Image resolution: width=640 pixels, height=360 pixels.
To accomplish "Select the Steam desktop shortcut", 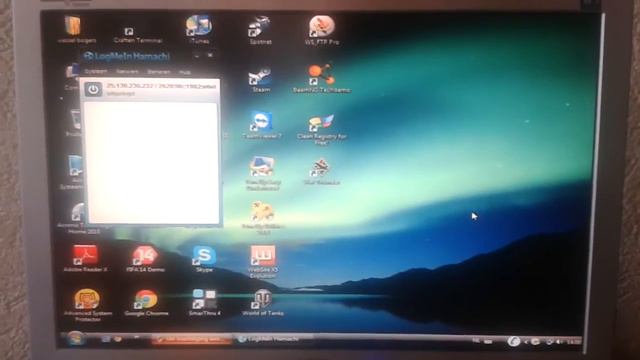I will click(261, 80).
